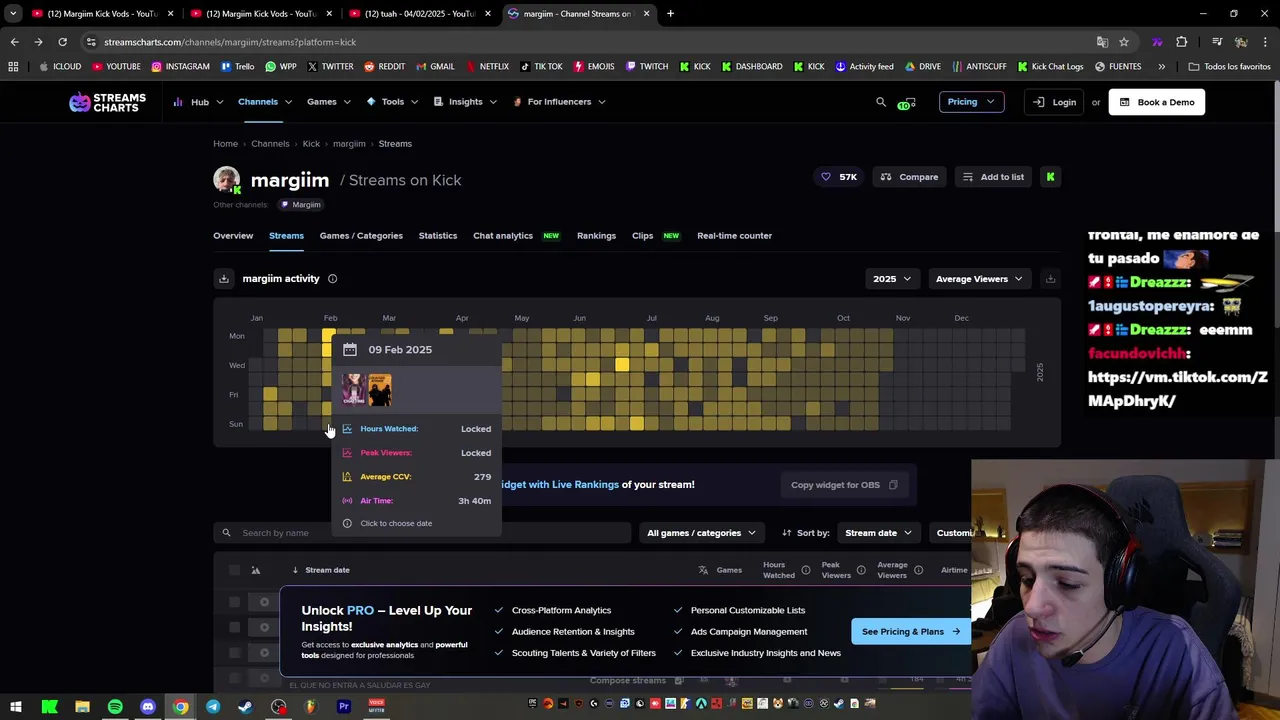Click the translate page icon in address bar
This screenshot has height=720, width=1280.
coord(1102,42)
